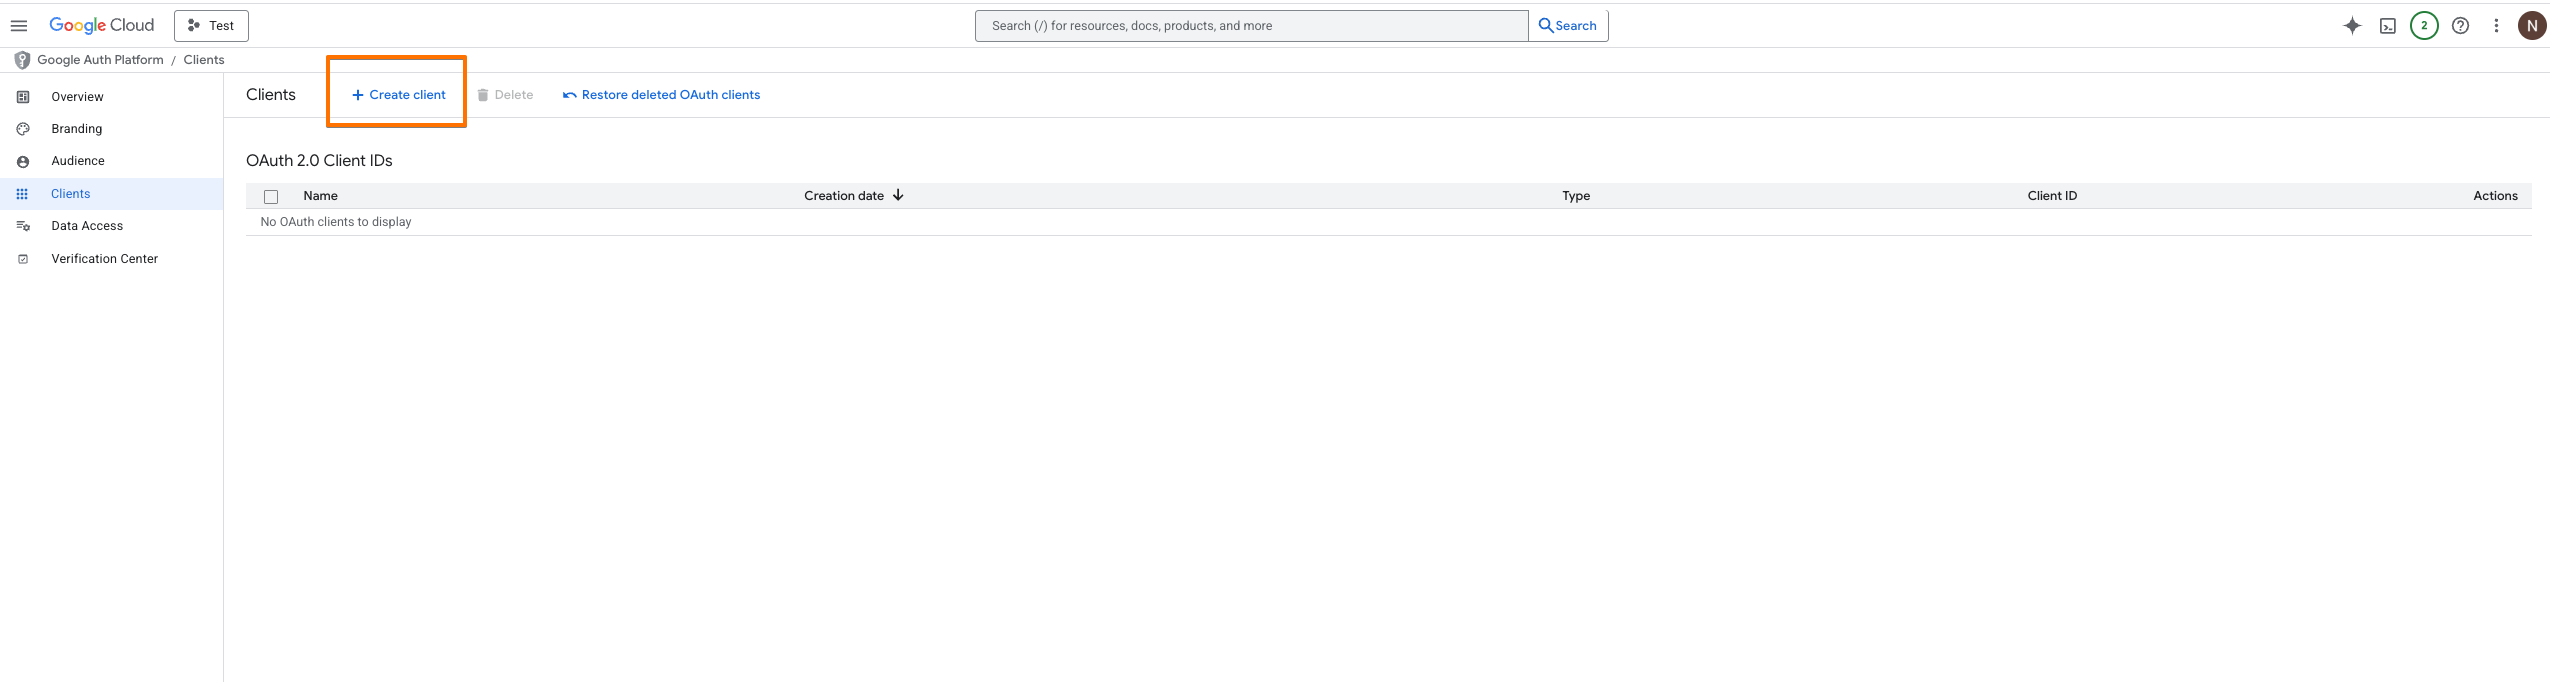Open notifications badge showing 2

[2424, 26]
